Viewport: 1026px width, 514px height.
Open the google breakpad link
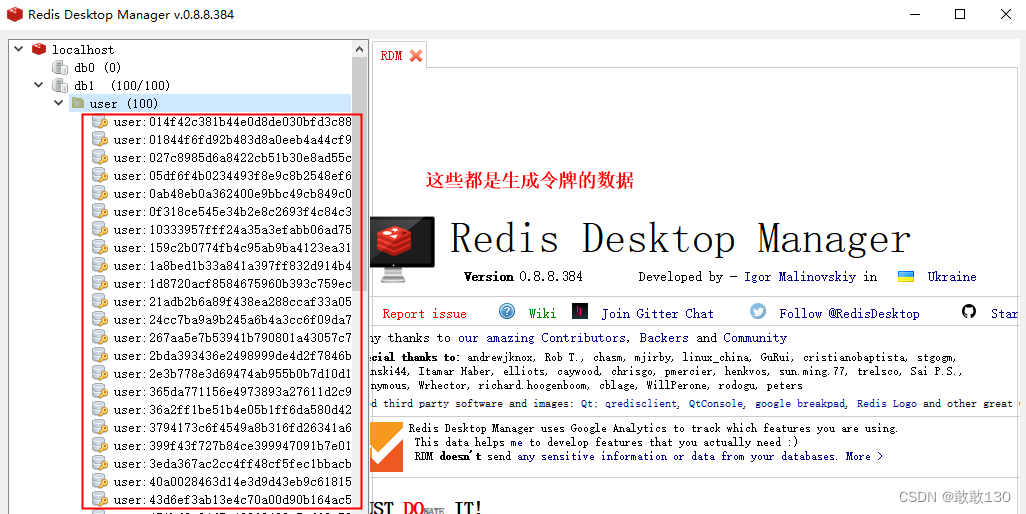tap(801, 403)
